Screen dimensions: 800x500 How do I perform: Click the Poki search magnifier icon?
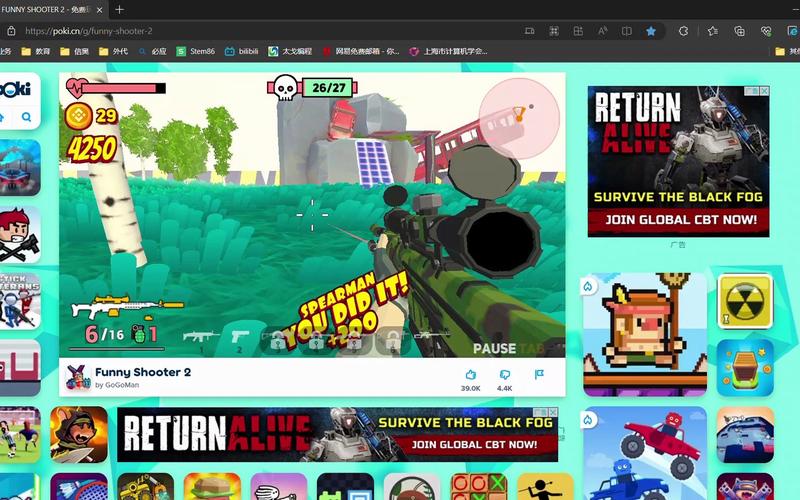pyautogui.click(x=26, y=117)
